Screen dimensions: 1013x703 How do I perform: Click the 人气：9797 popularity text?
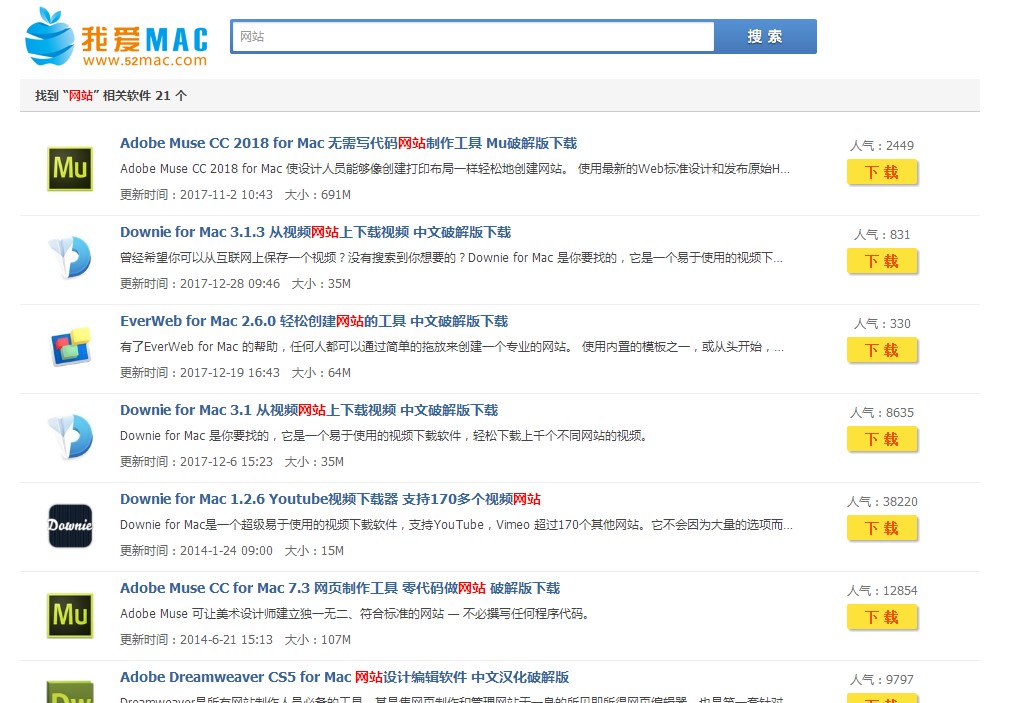(x=882, y=680)
